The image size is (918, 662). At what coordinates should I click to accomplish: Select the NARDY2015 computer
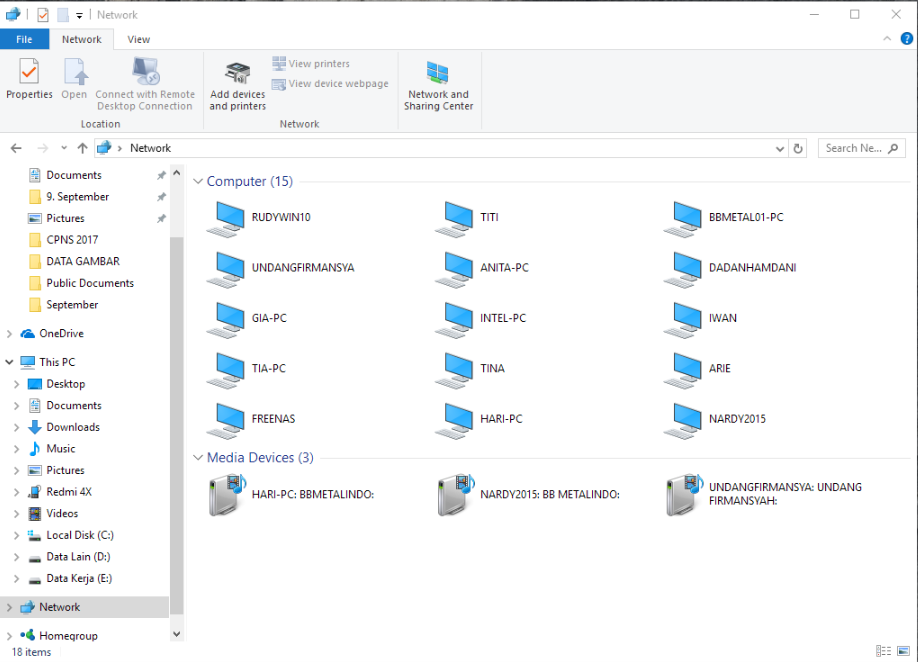click(715, 420)
